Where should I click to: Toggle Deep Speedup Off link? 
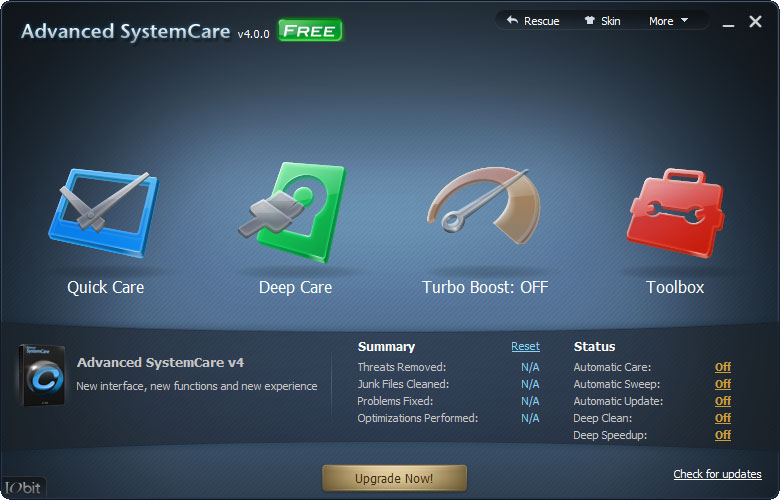[x=723, y=435]
